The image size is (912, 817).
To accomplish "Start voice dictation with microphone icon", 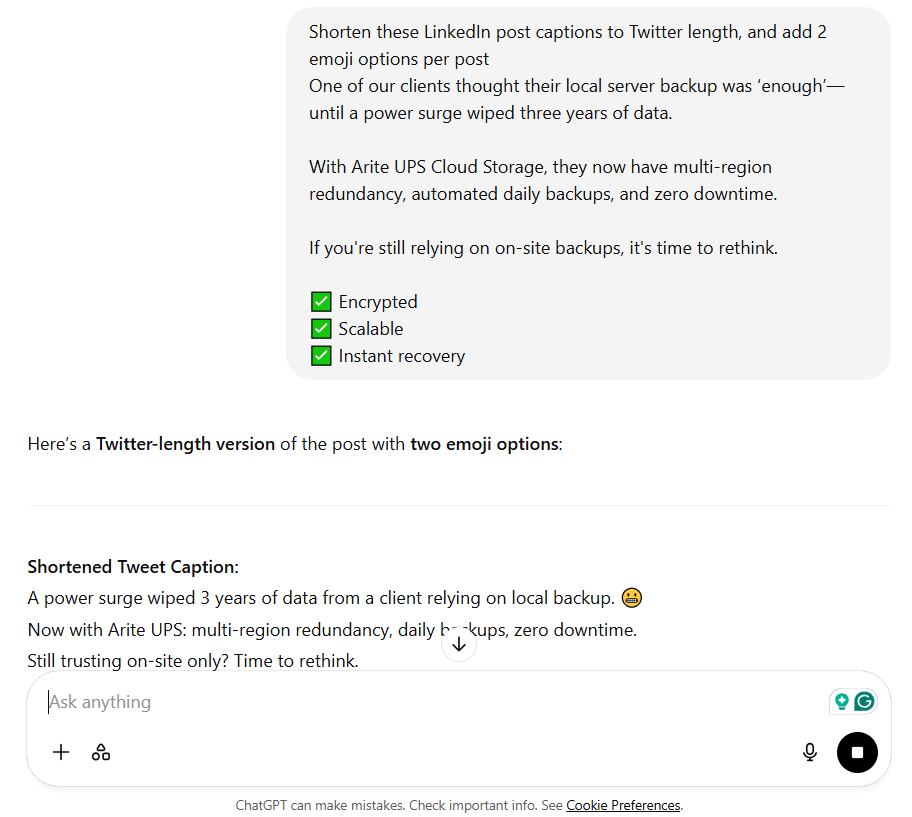I will (x=810, y=752).
